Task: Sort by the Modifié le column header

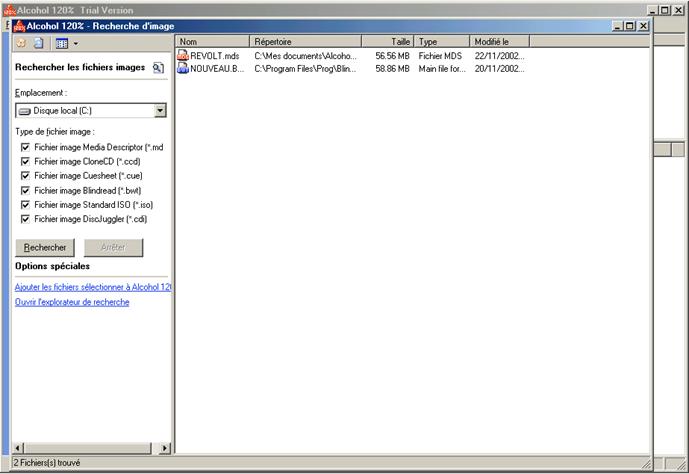Action: (x=500, y=41)
